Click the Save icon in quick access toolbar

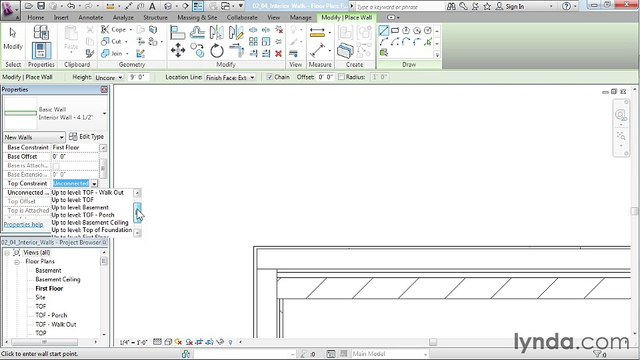click(x=41, y=6)
